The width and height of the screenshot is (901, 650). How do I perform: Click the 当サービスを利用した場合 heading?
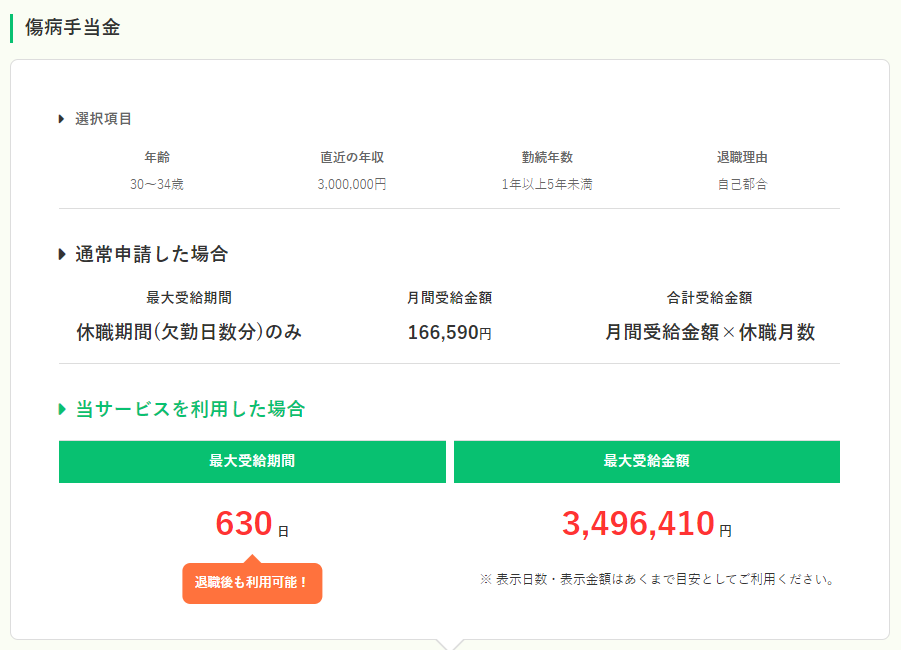tap(190, 409)
